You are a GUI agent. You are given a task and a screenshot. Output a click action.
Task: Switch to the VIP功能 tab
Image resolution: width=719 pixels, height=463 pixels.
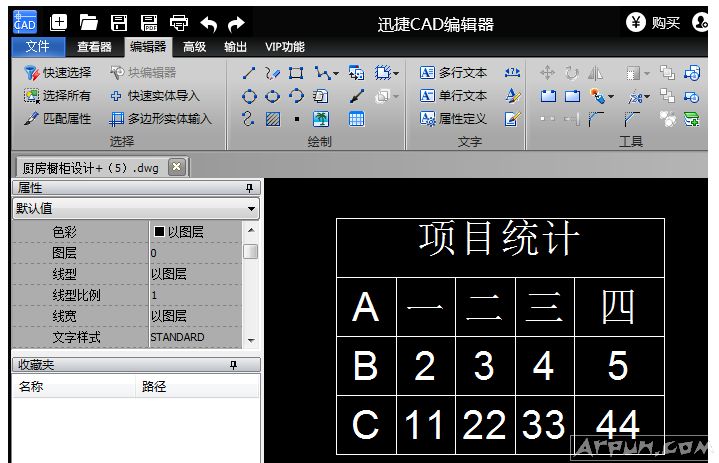tap(285, 47)
